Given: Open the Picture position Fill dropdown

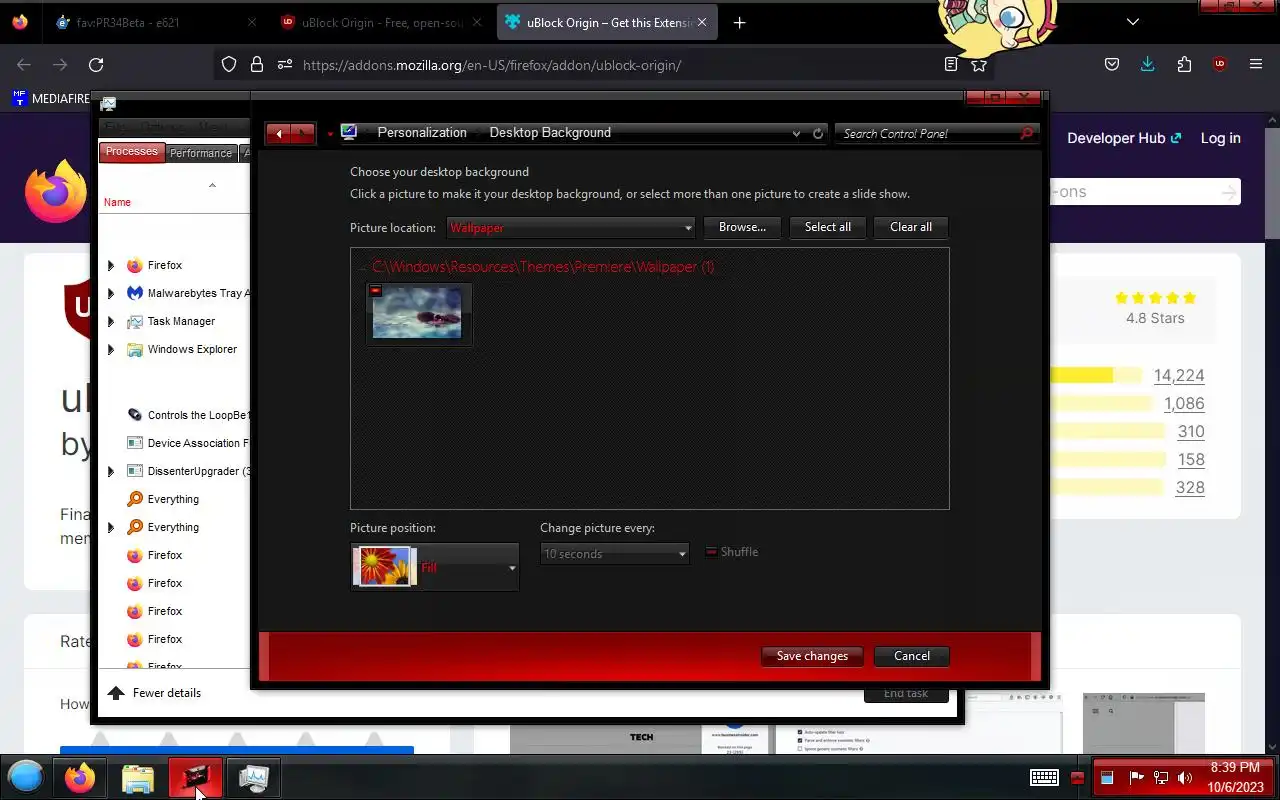Looking at the screenshot, I should [x=435, y=567].
